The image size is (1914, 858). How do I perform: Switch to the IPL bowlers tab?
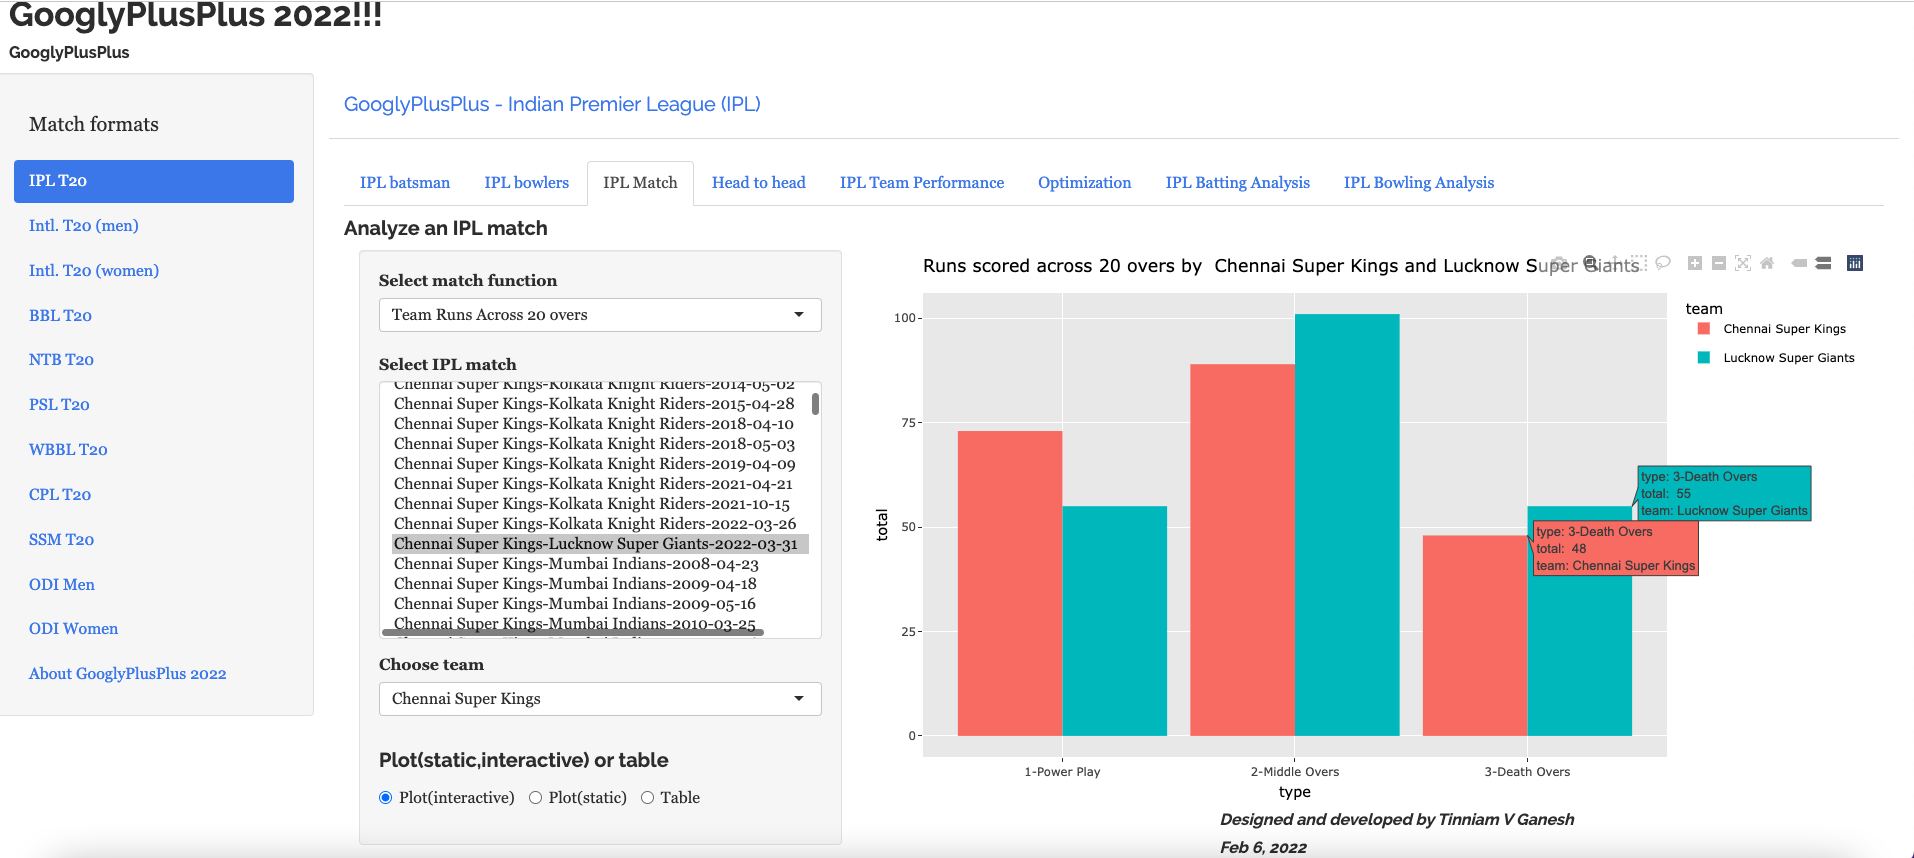526,183
